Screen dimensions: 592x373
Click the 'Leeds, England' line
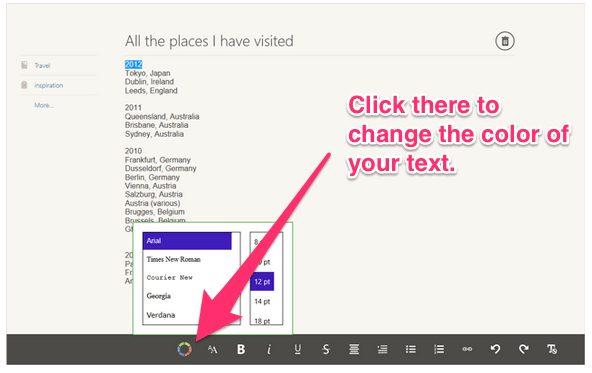pos(151,91)
